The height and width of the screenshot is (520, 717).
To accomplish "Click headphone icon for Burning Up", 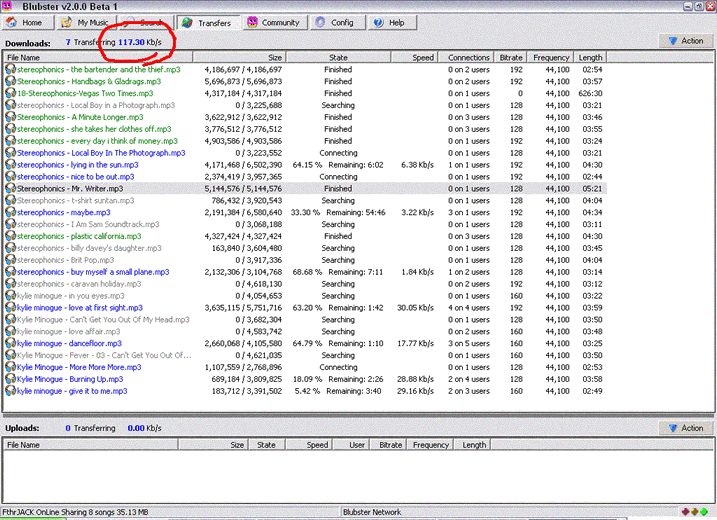I will coord(10,379).
